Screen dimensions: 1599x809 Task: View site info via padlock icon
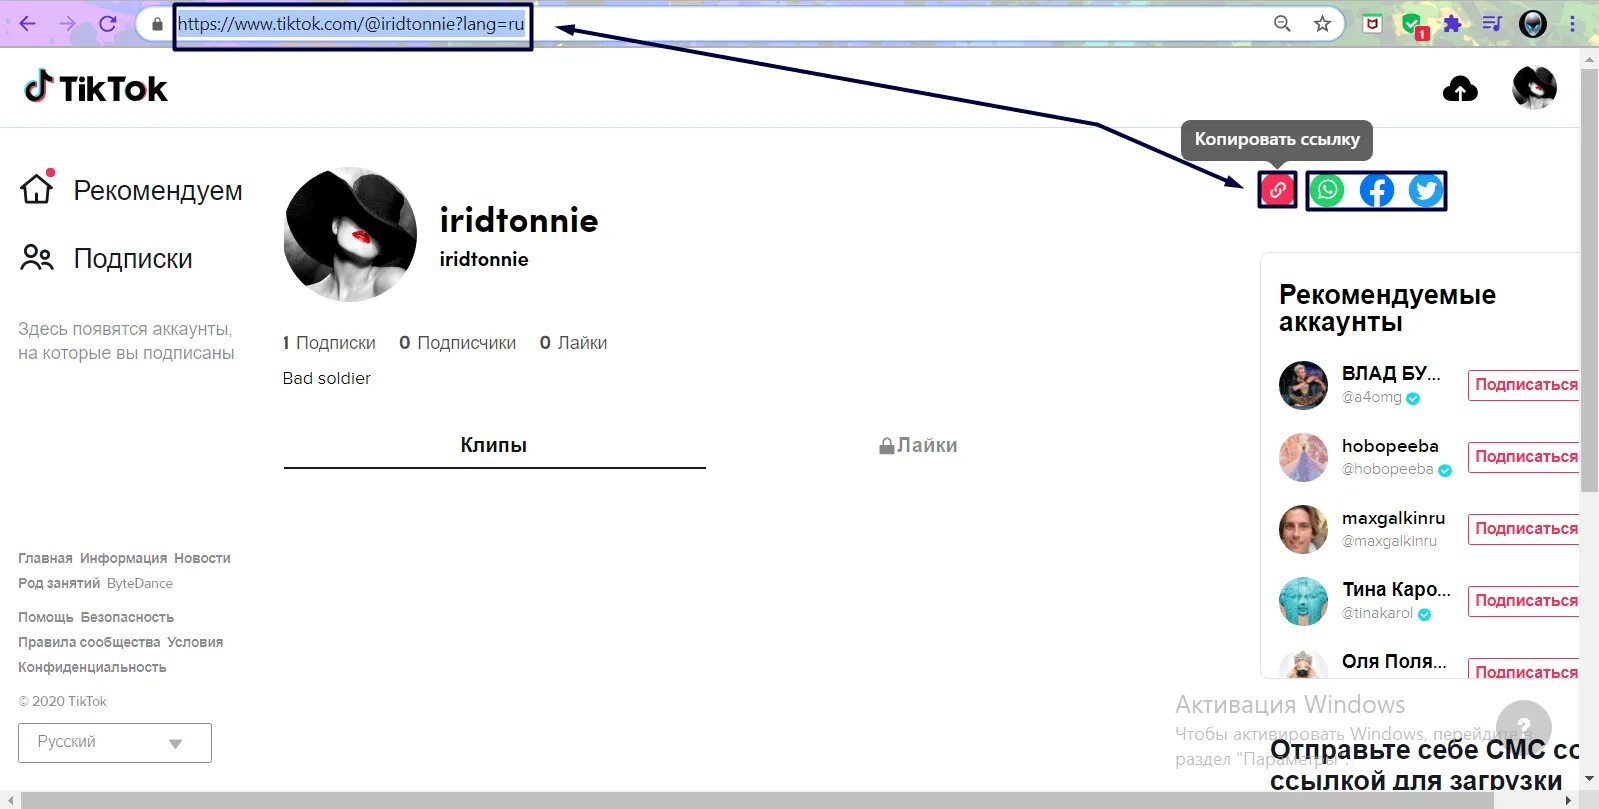tap(157, 24)
